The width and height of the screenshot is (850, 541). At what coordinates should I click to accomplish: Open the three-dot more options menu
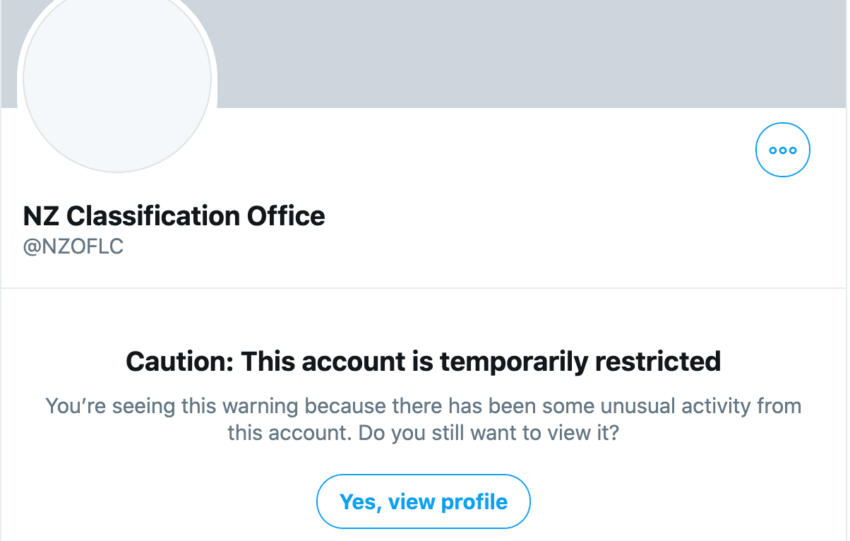tap(782, 150)
